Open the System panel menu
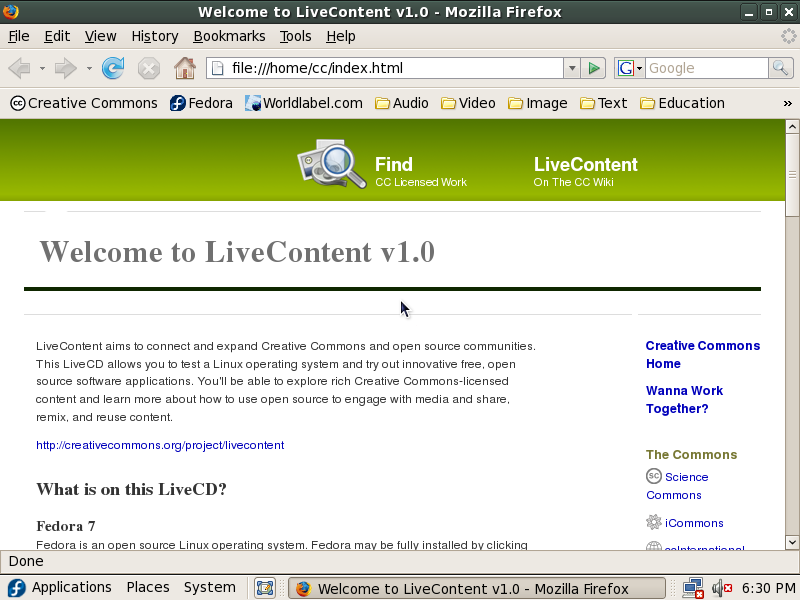The image size is (800, 600). pos(210,587)
